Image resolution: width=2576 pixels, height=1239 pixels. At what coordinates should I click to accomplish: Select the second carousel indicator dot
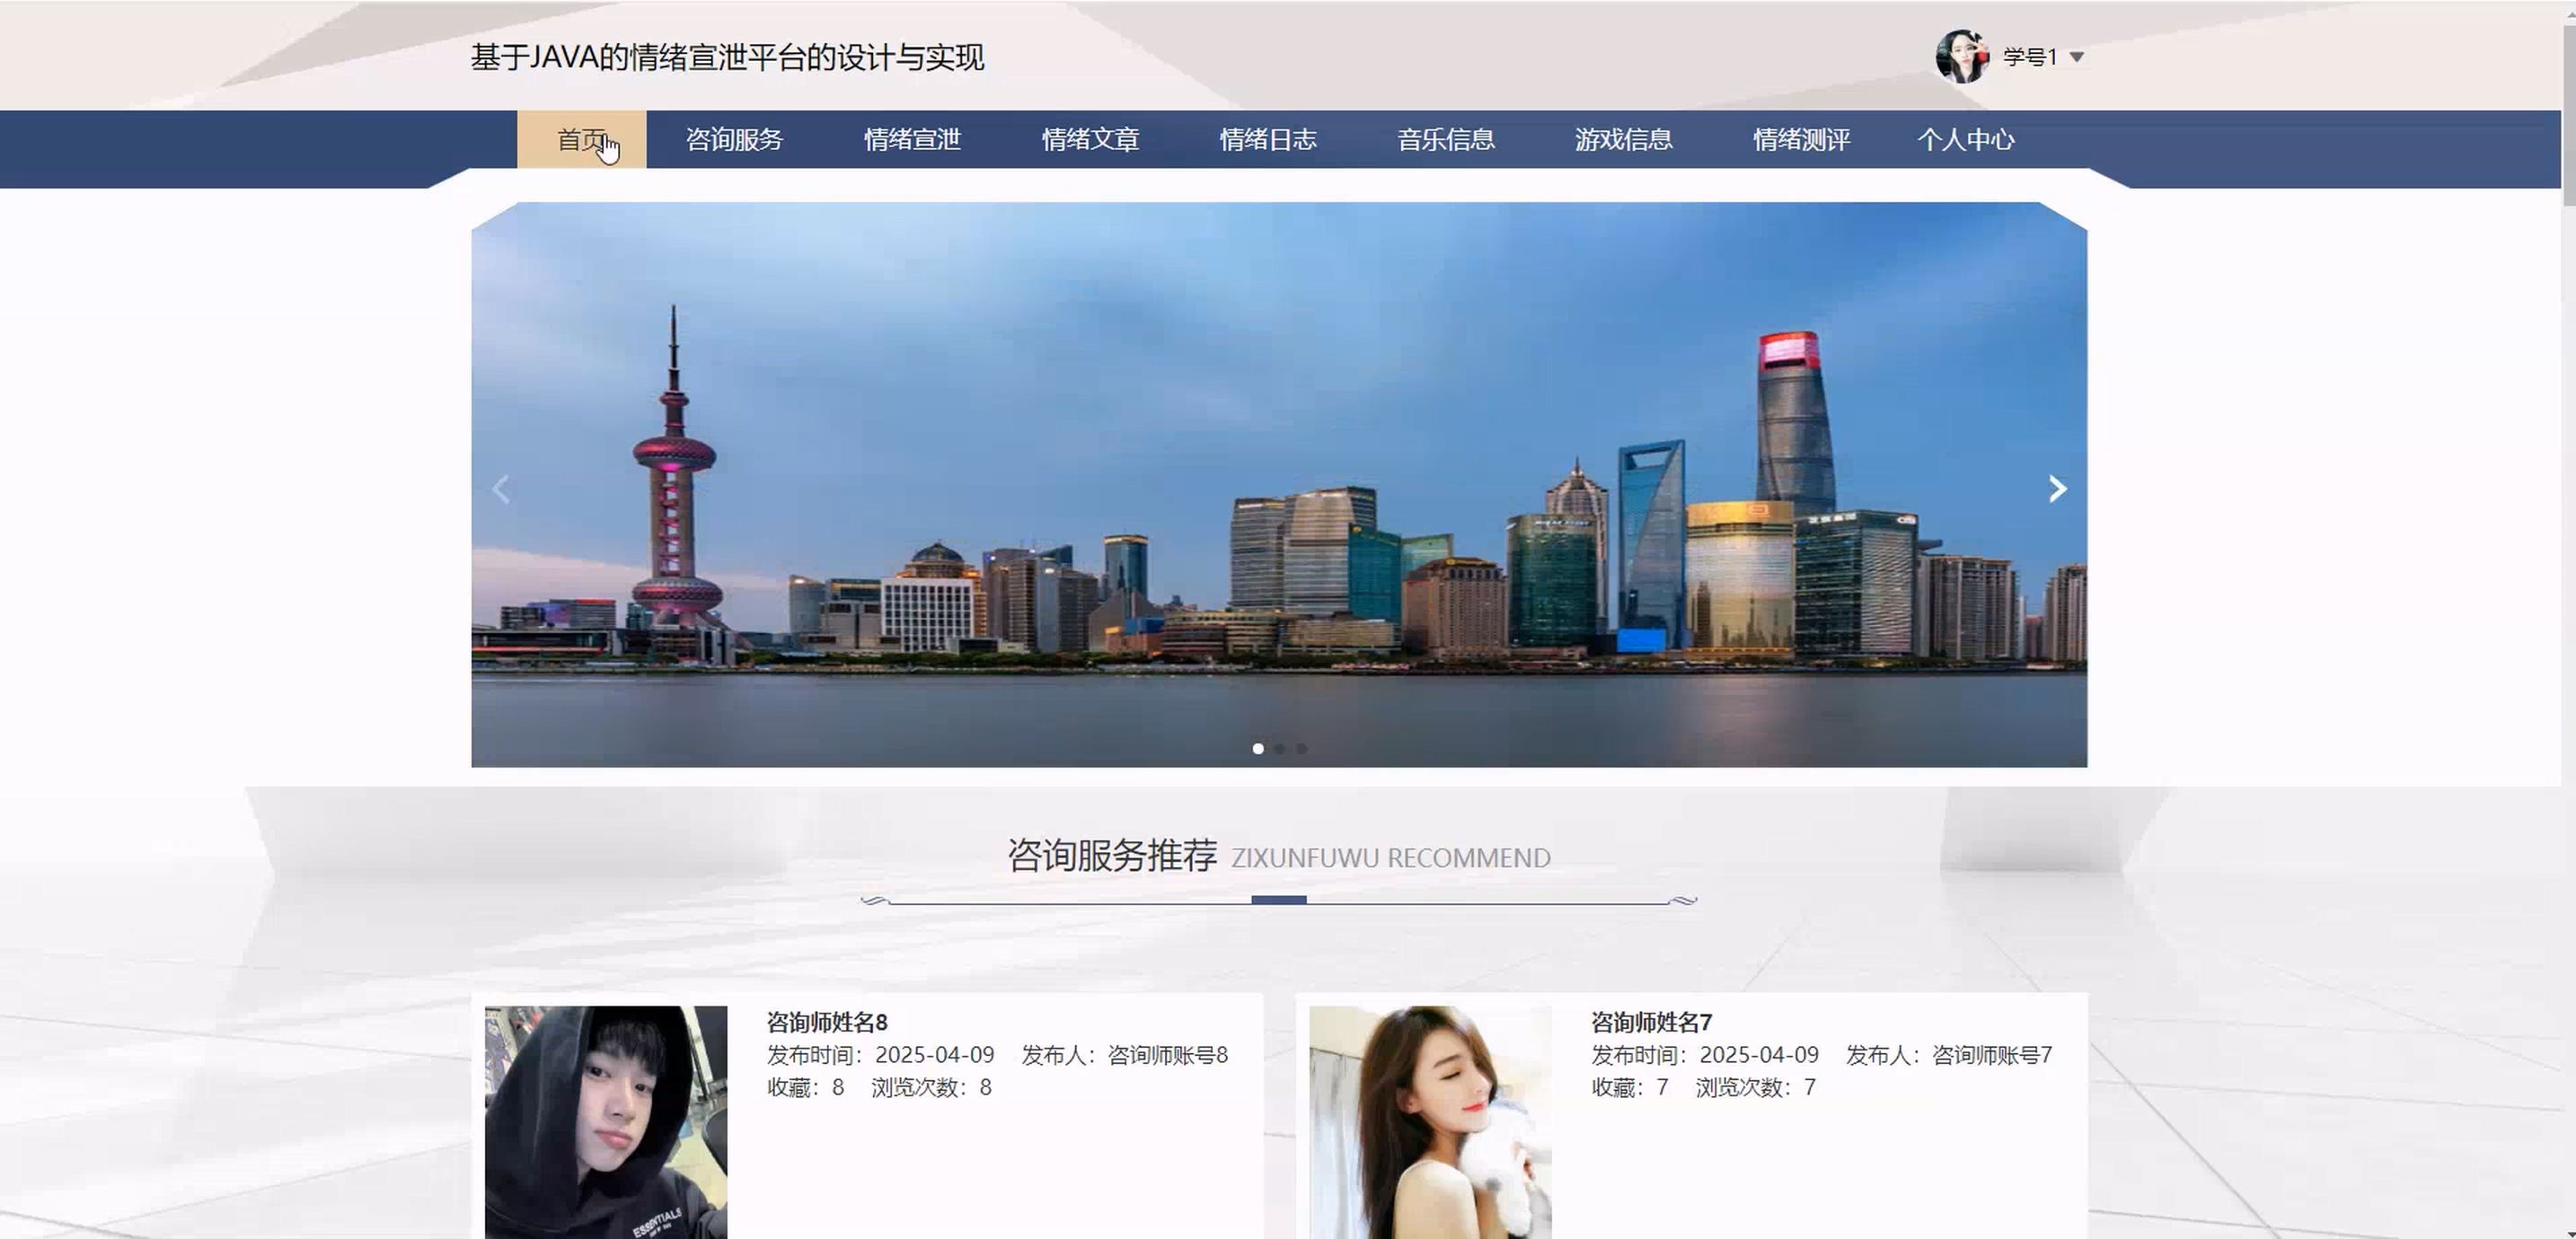point(1280,748)
